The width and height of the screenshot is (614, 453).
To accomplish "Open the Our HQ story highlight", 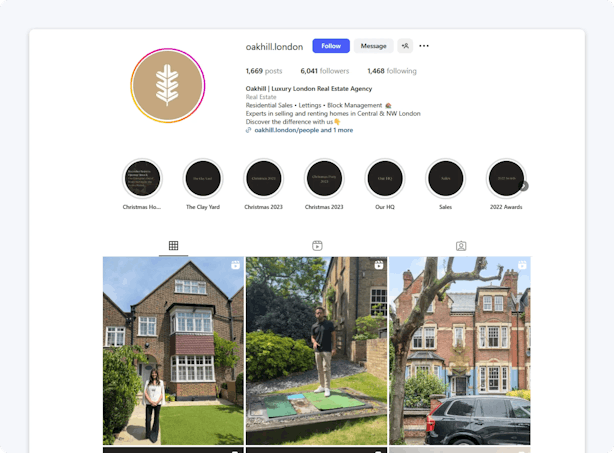I will coord(385,179).
